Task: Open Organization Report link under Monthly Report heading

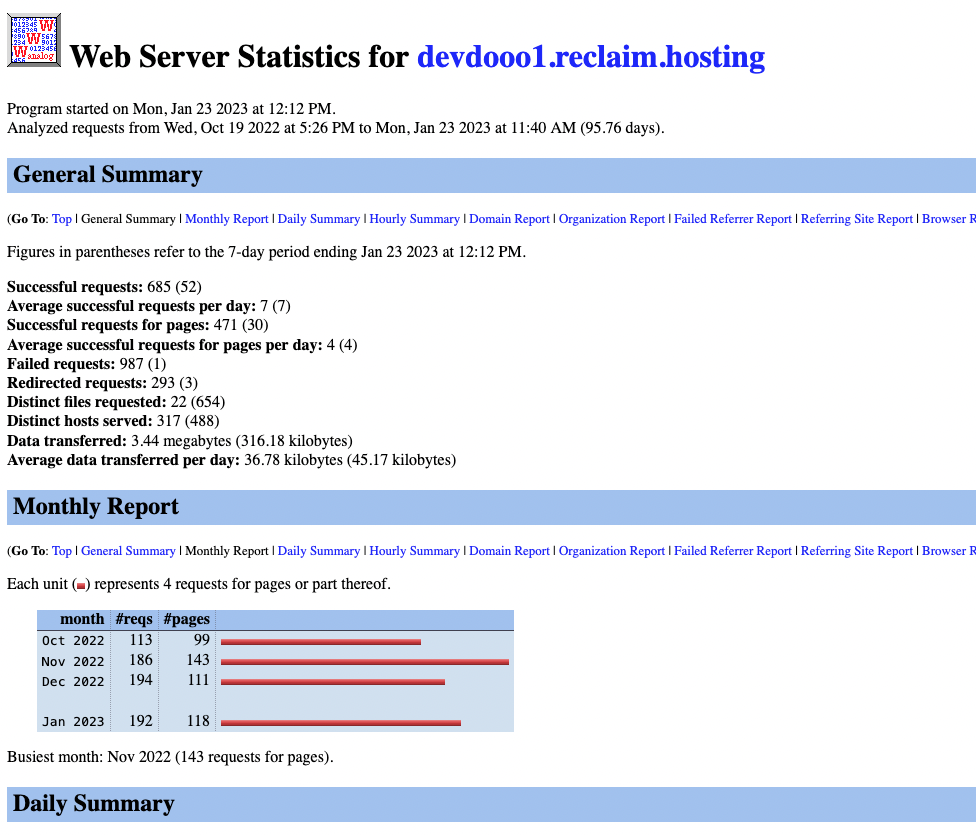Action: click(x=612, y=551)
